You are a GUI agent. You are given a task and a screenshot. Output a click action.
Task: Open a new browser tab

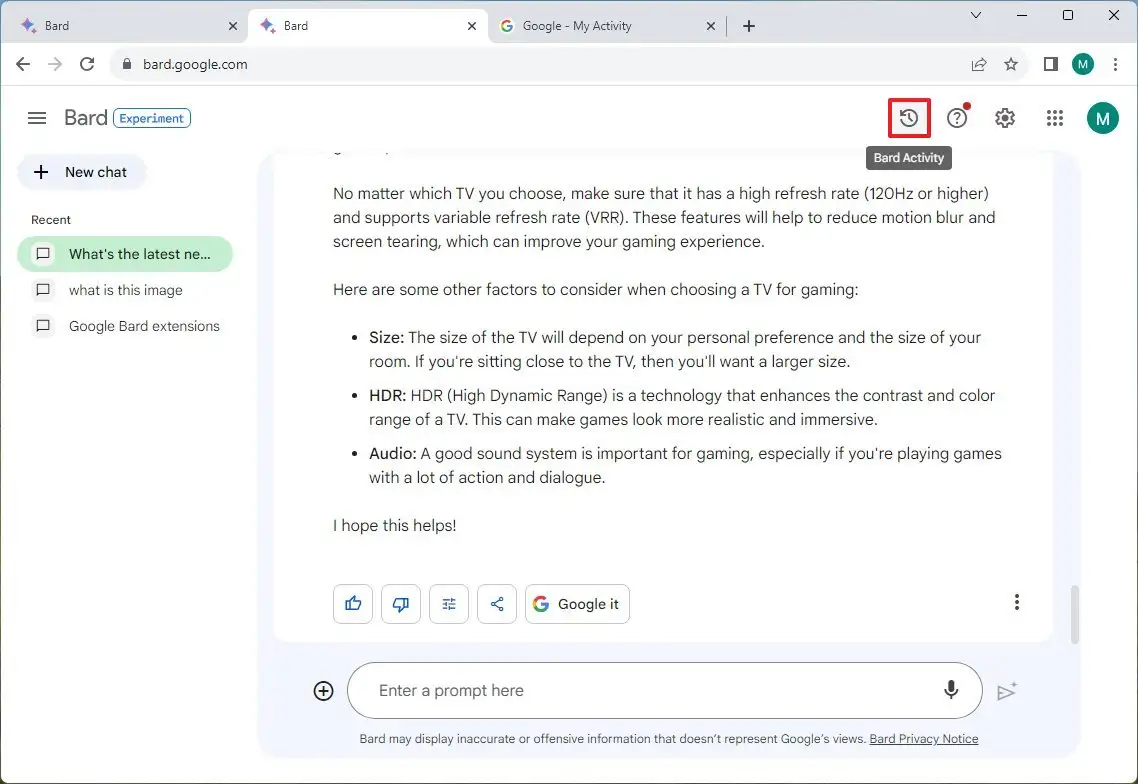(x=749, y=26)
